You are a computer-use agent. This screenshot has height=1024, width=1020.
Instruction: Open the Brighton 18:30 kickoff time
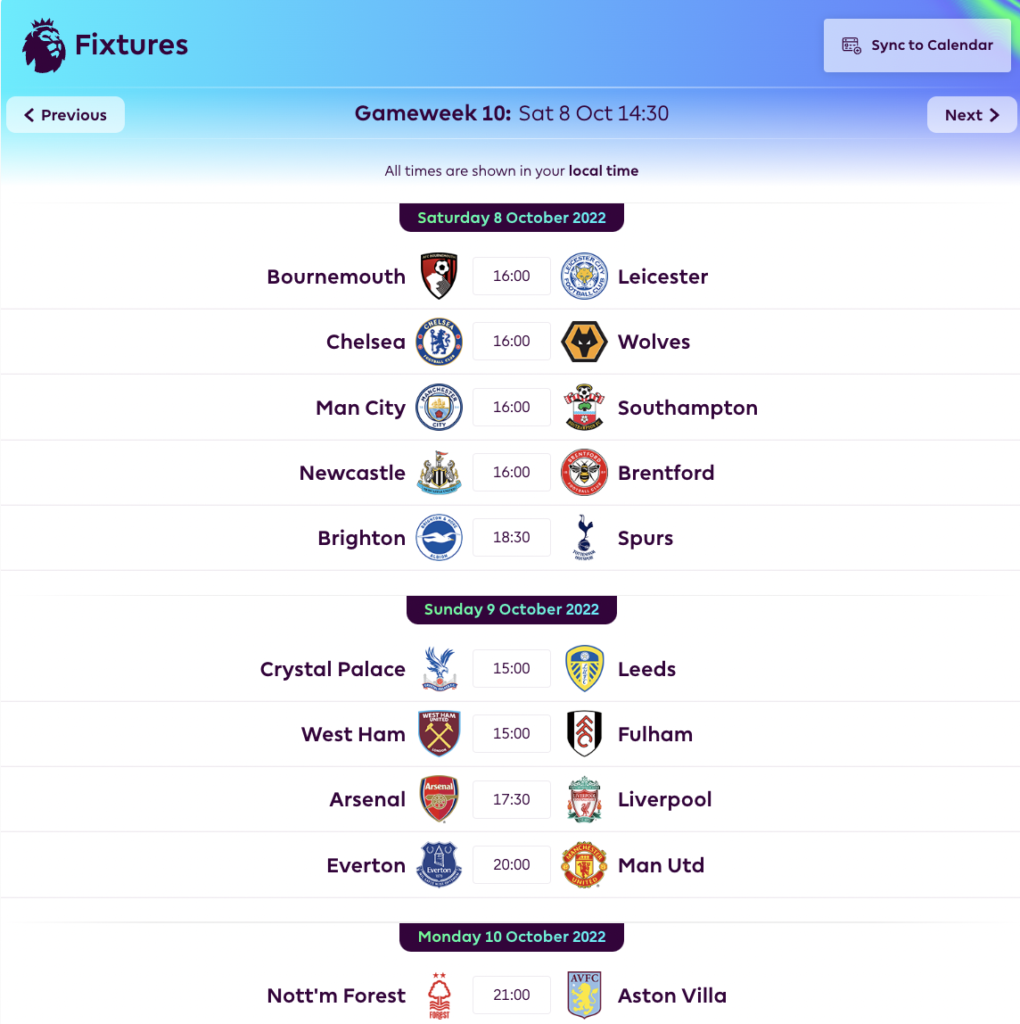[x=511, y=537]
